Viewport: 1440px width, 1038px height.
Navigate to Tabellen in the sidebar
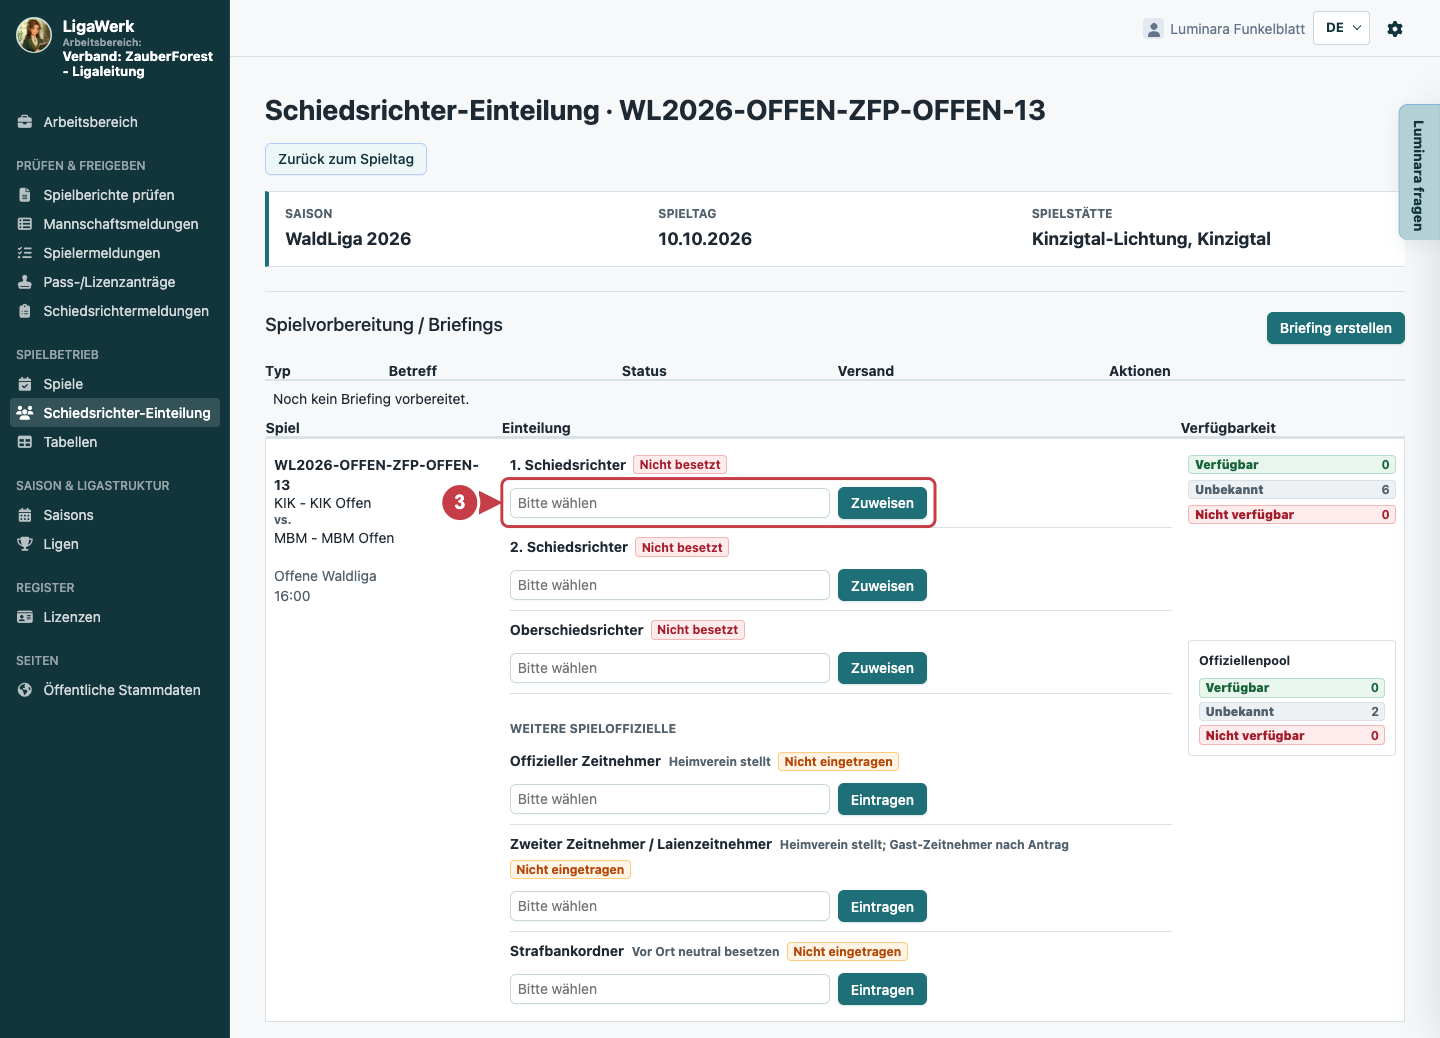click(115, 442)
